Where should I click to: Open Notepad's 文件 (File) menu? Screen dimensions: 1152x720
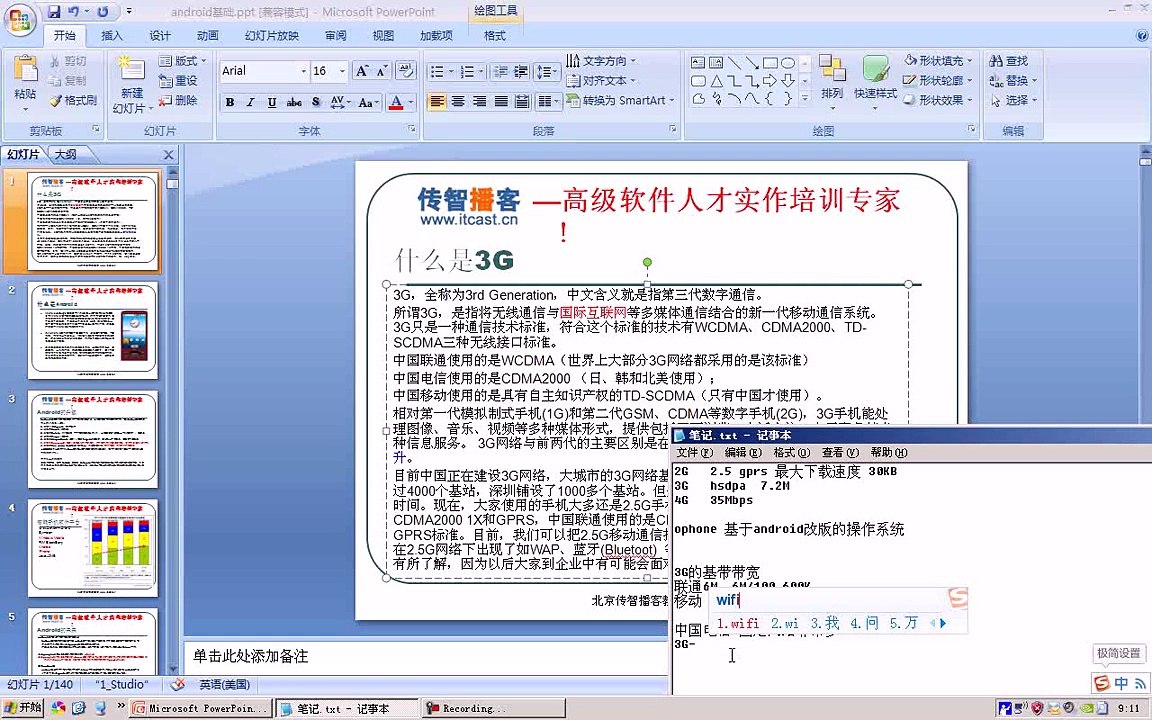tap(694, 453)
